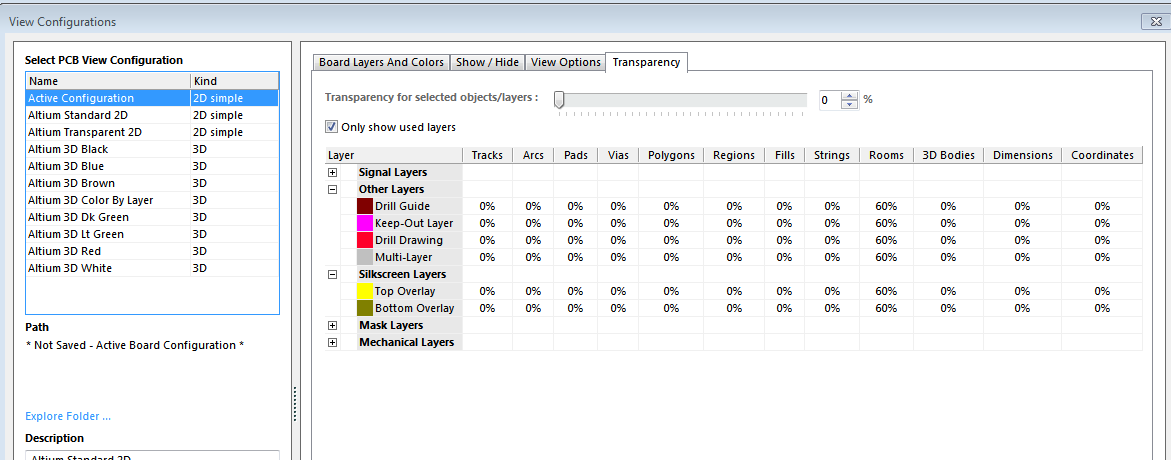The height and width of the screenshot is (460, 1171).
Task: Select Altium 3D White configuration
Action: [x=152, y=268]
